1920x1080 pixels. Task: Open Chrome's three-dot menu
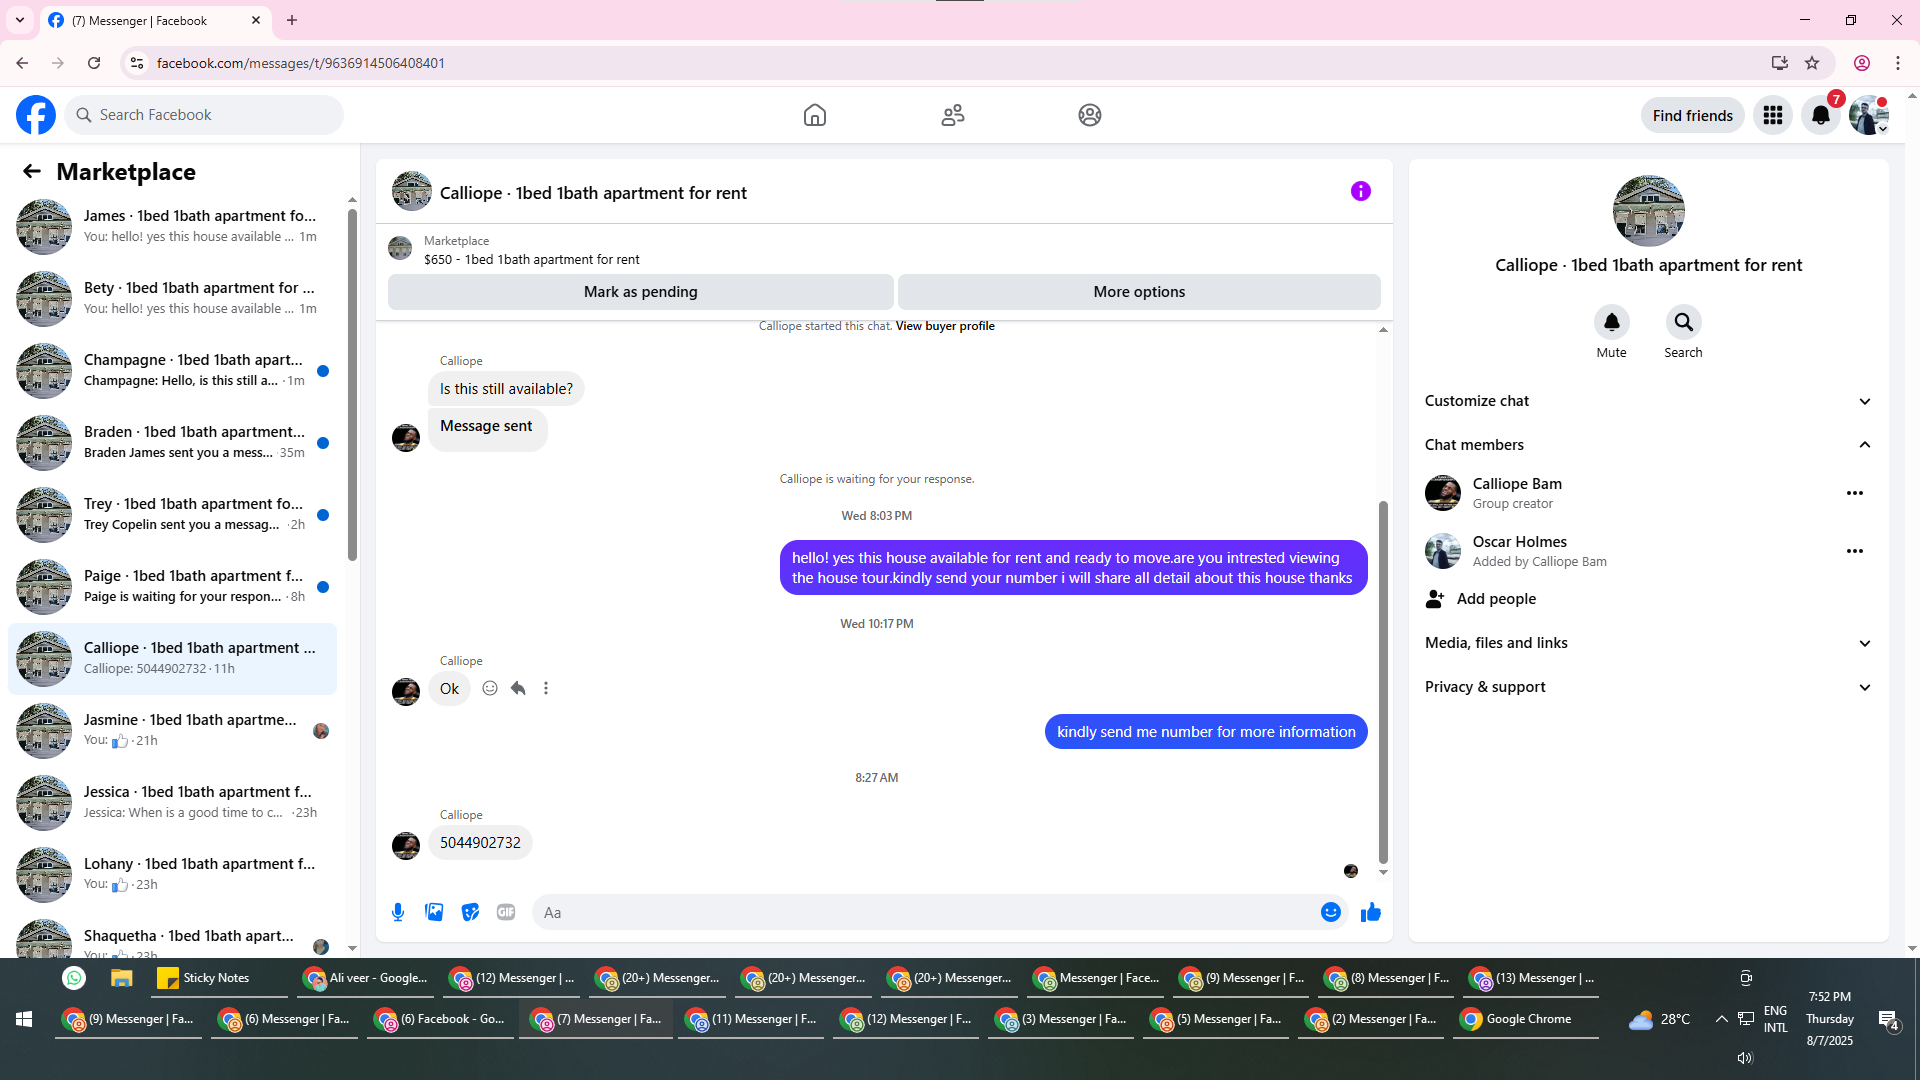1898,63
